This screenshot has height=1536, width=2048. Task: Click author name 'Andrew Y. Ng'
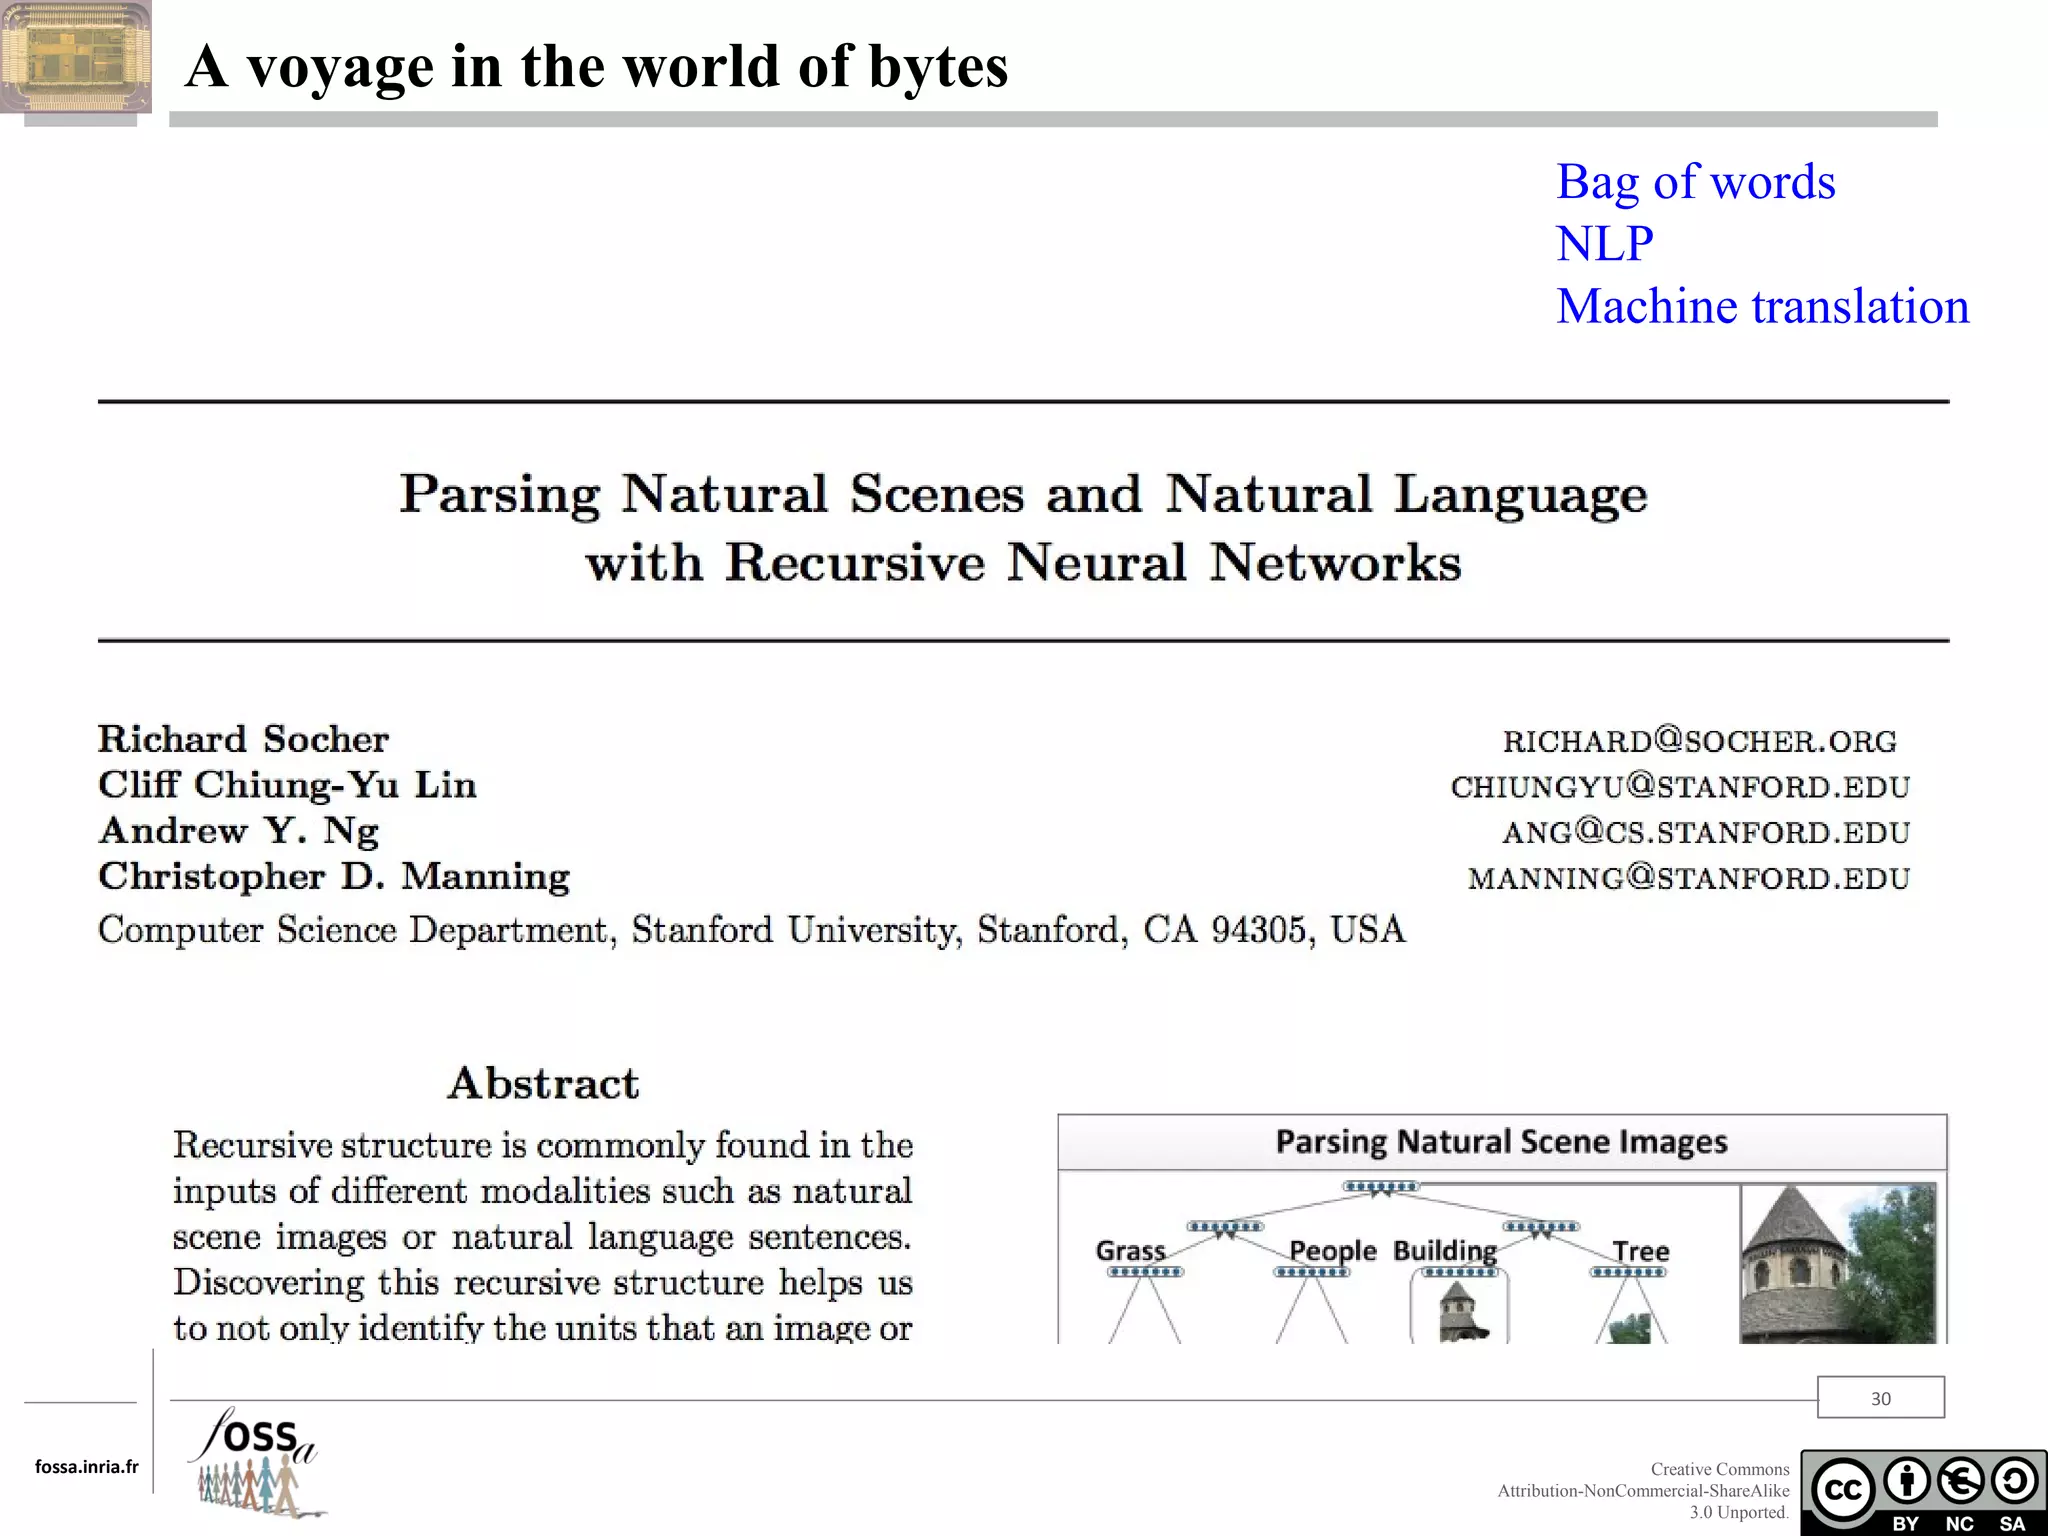238,831
